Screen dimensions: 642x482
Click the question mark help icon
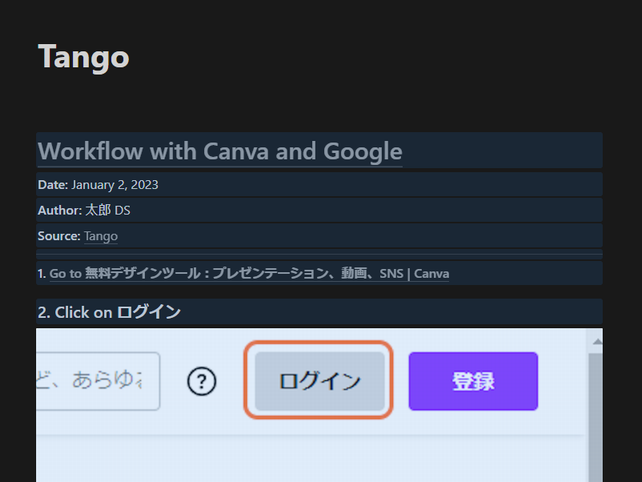click(201, 381)
